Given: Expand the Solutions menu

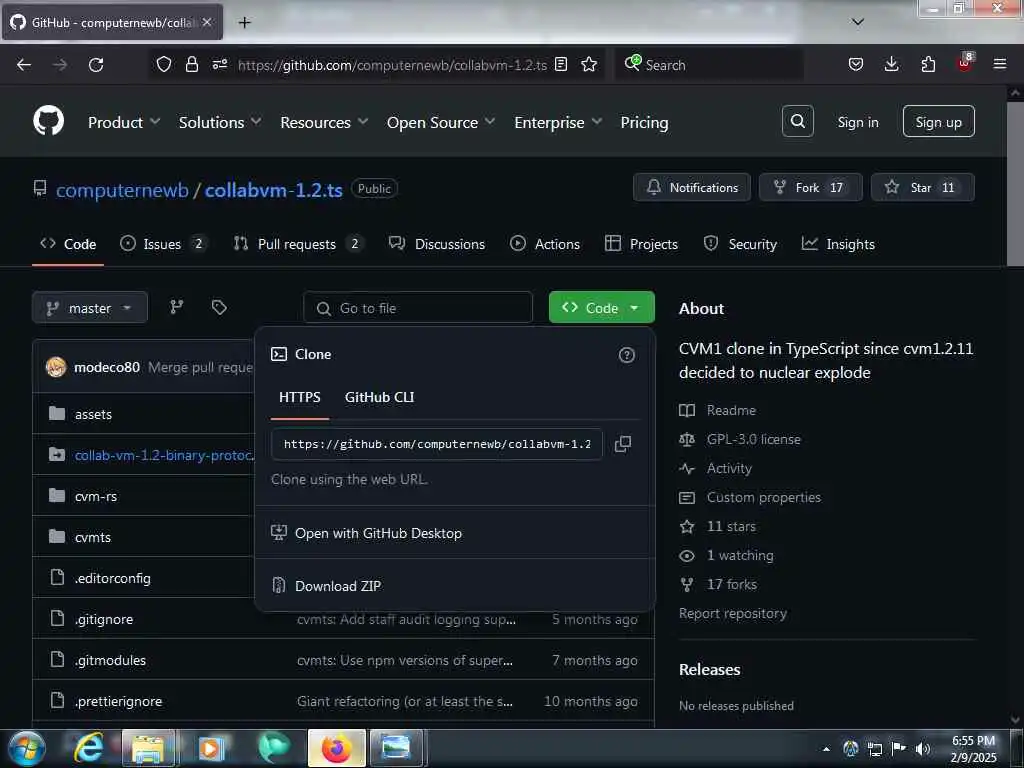Looking at the screenshot, I should coord(220,122).
